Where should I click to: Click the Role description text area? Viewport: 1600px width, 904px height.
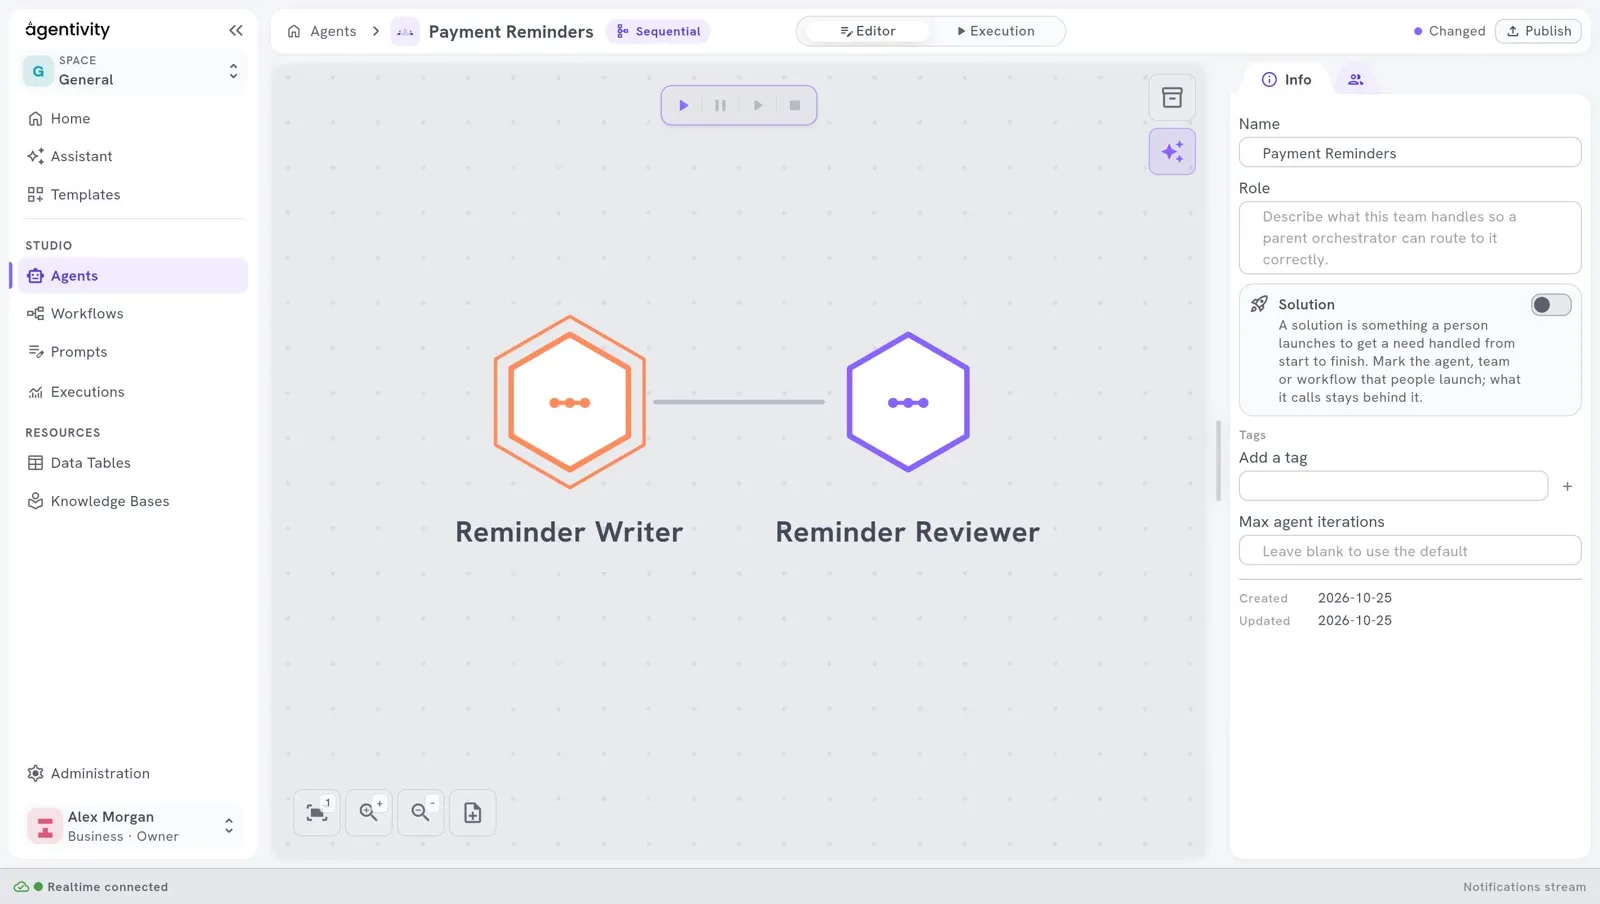(1410, 238)
